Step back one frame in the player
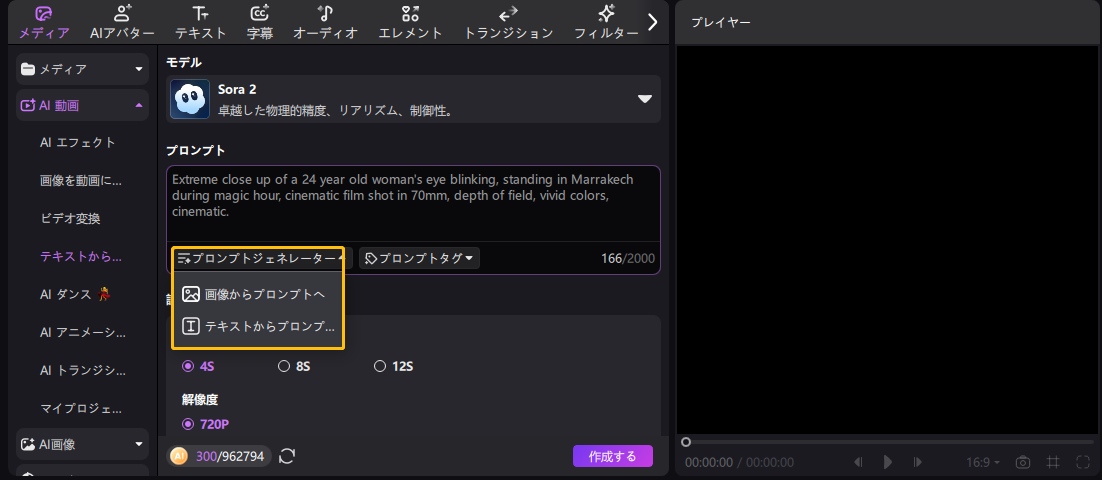Viewport: 1102px width, 480px height. (858, 462)
